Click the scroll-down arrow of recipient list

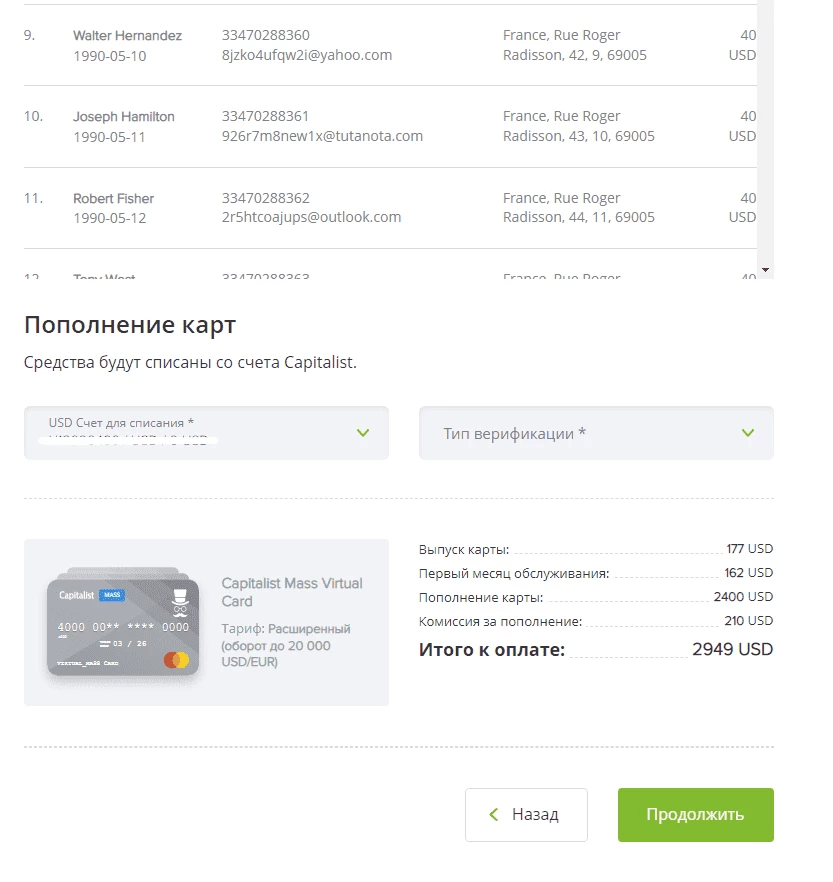pos(765,270)
